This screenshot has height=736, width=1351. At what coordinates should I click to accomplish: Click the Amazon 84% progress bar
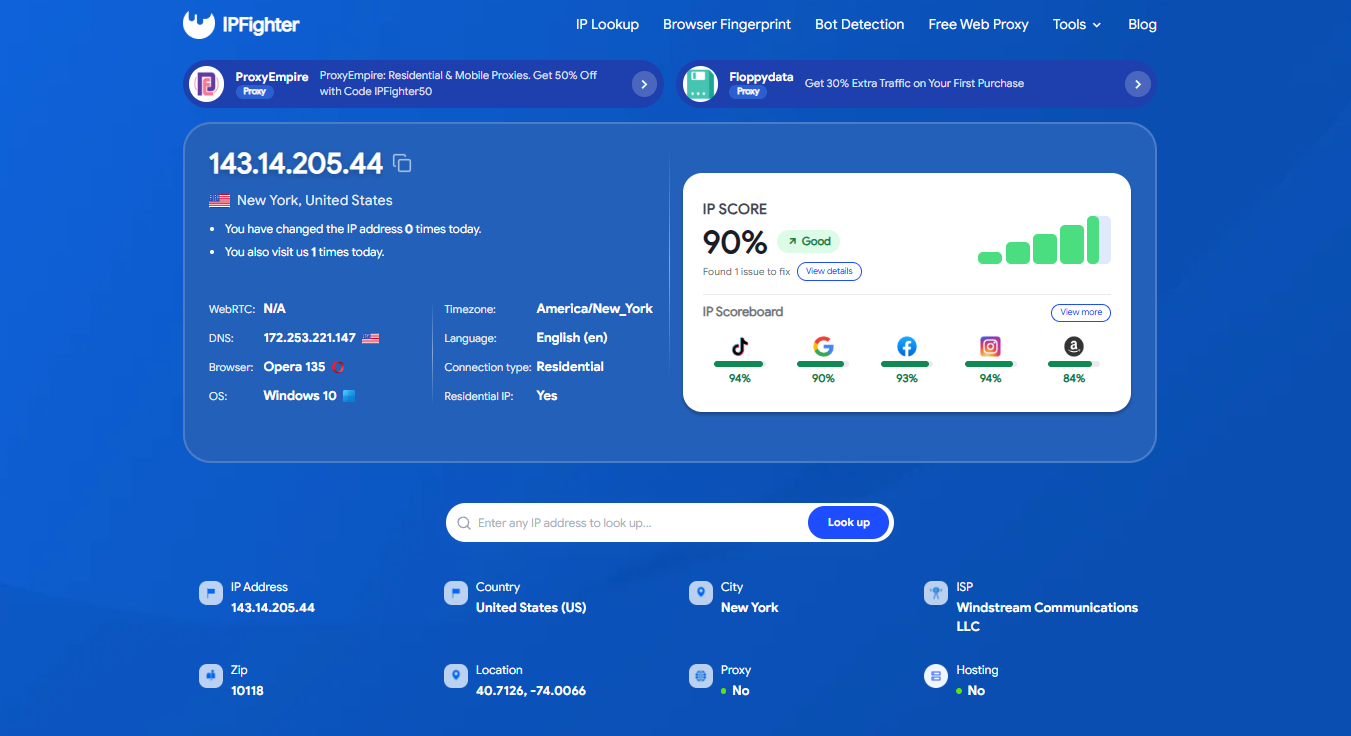[1074, 364]
